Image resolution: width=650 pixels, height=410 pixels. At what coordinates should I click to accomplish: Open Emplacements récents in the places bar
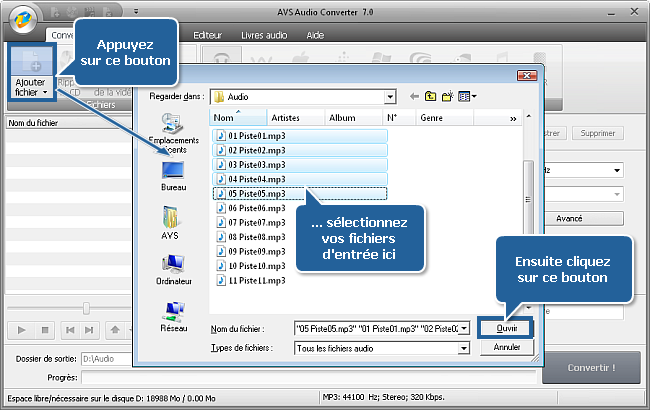click(173, 133)
